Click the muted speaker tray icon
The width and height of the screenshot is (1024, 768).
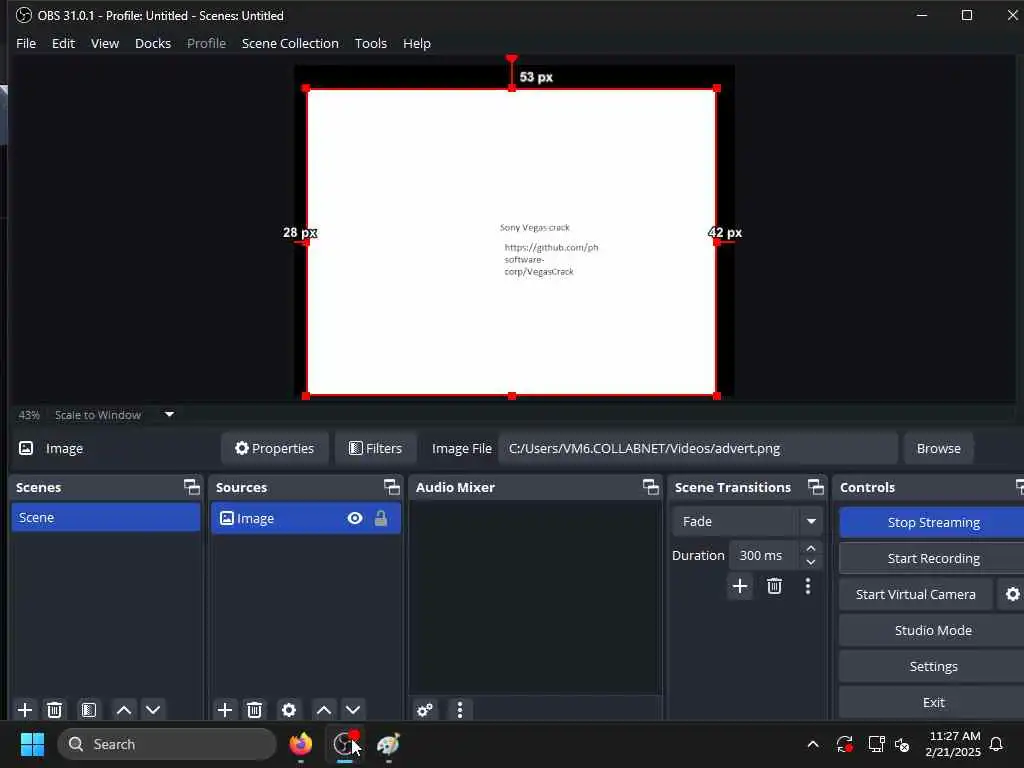coord(902,744)
